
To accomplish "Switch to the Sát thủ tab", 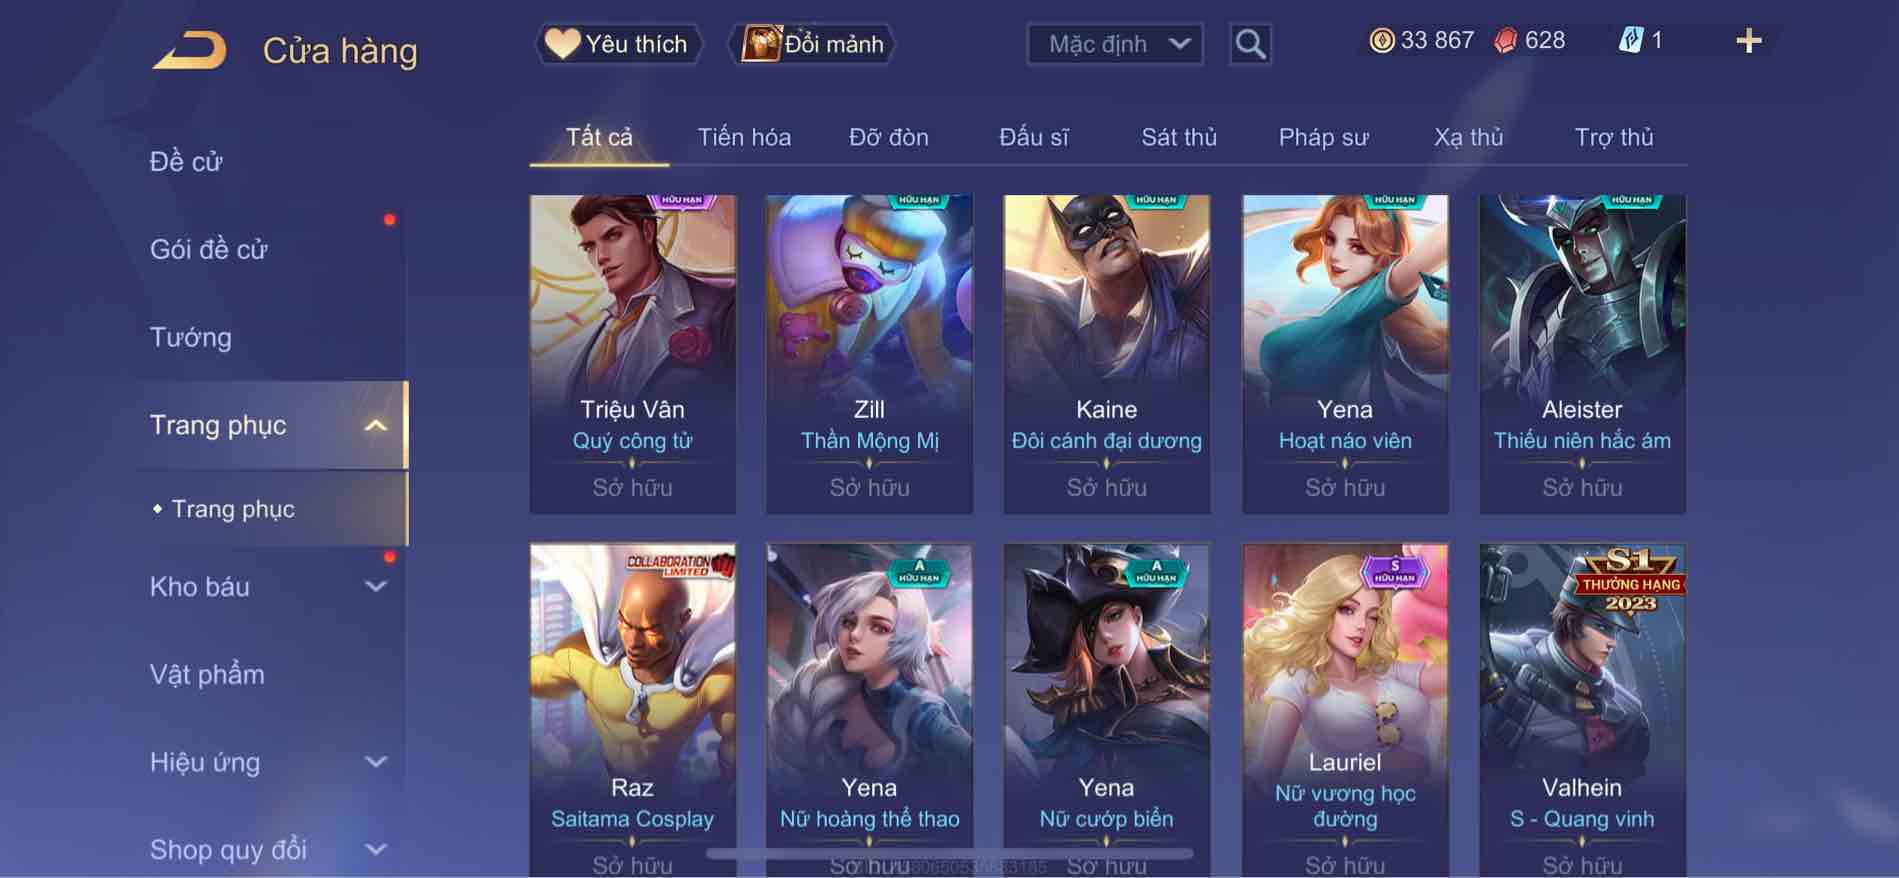I will 1179,137.
